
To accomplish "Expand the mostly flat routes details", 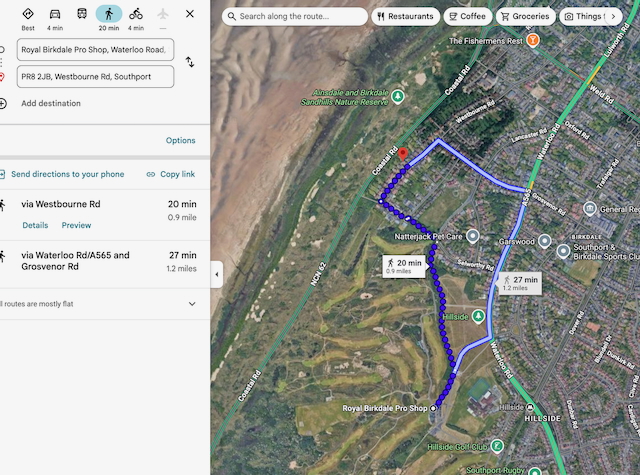I will click(192, 303).
